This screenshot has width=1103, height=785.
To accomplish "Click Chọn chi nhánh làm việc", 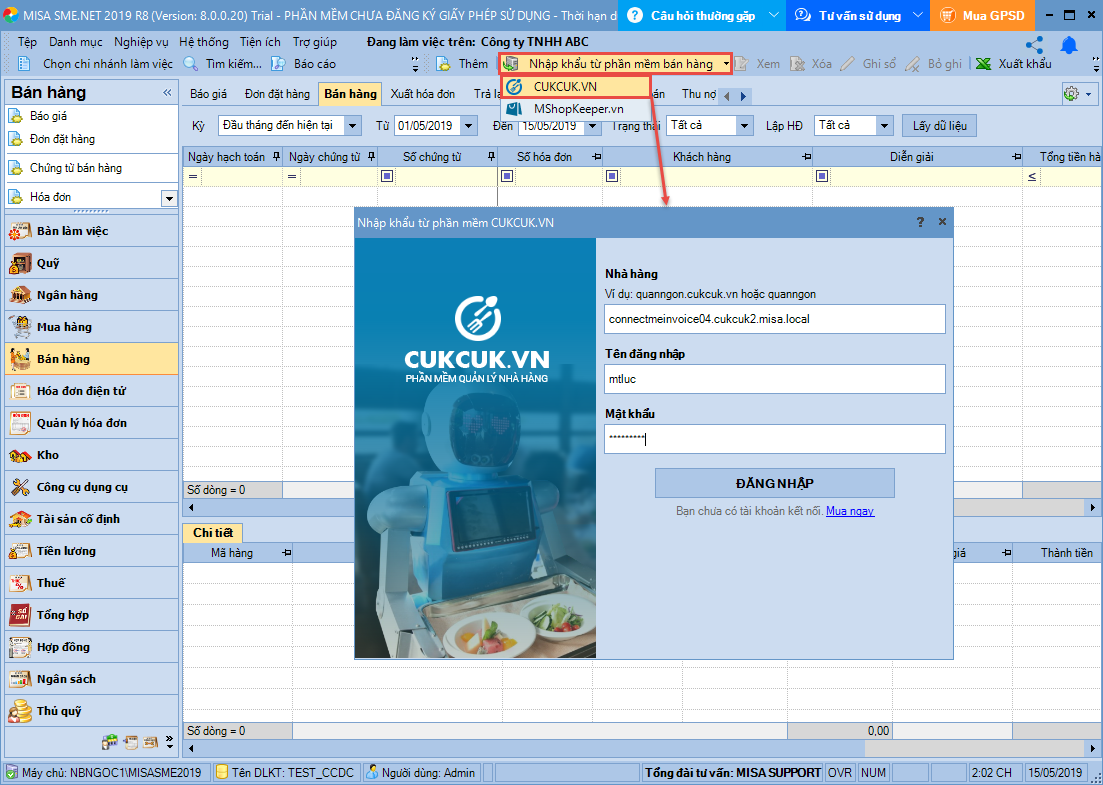I will (x=95, y=64).
